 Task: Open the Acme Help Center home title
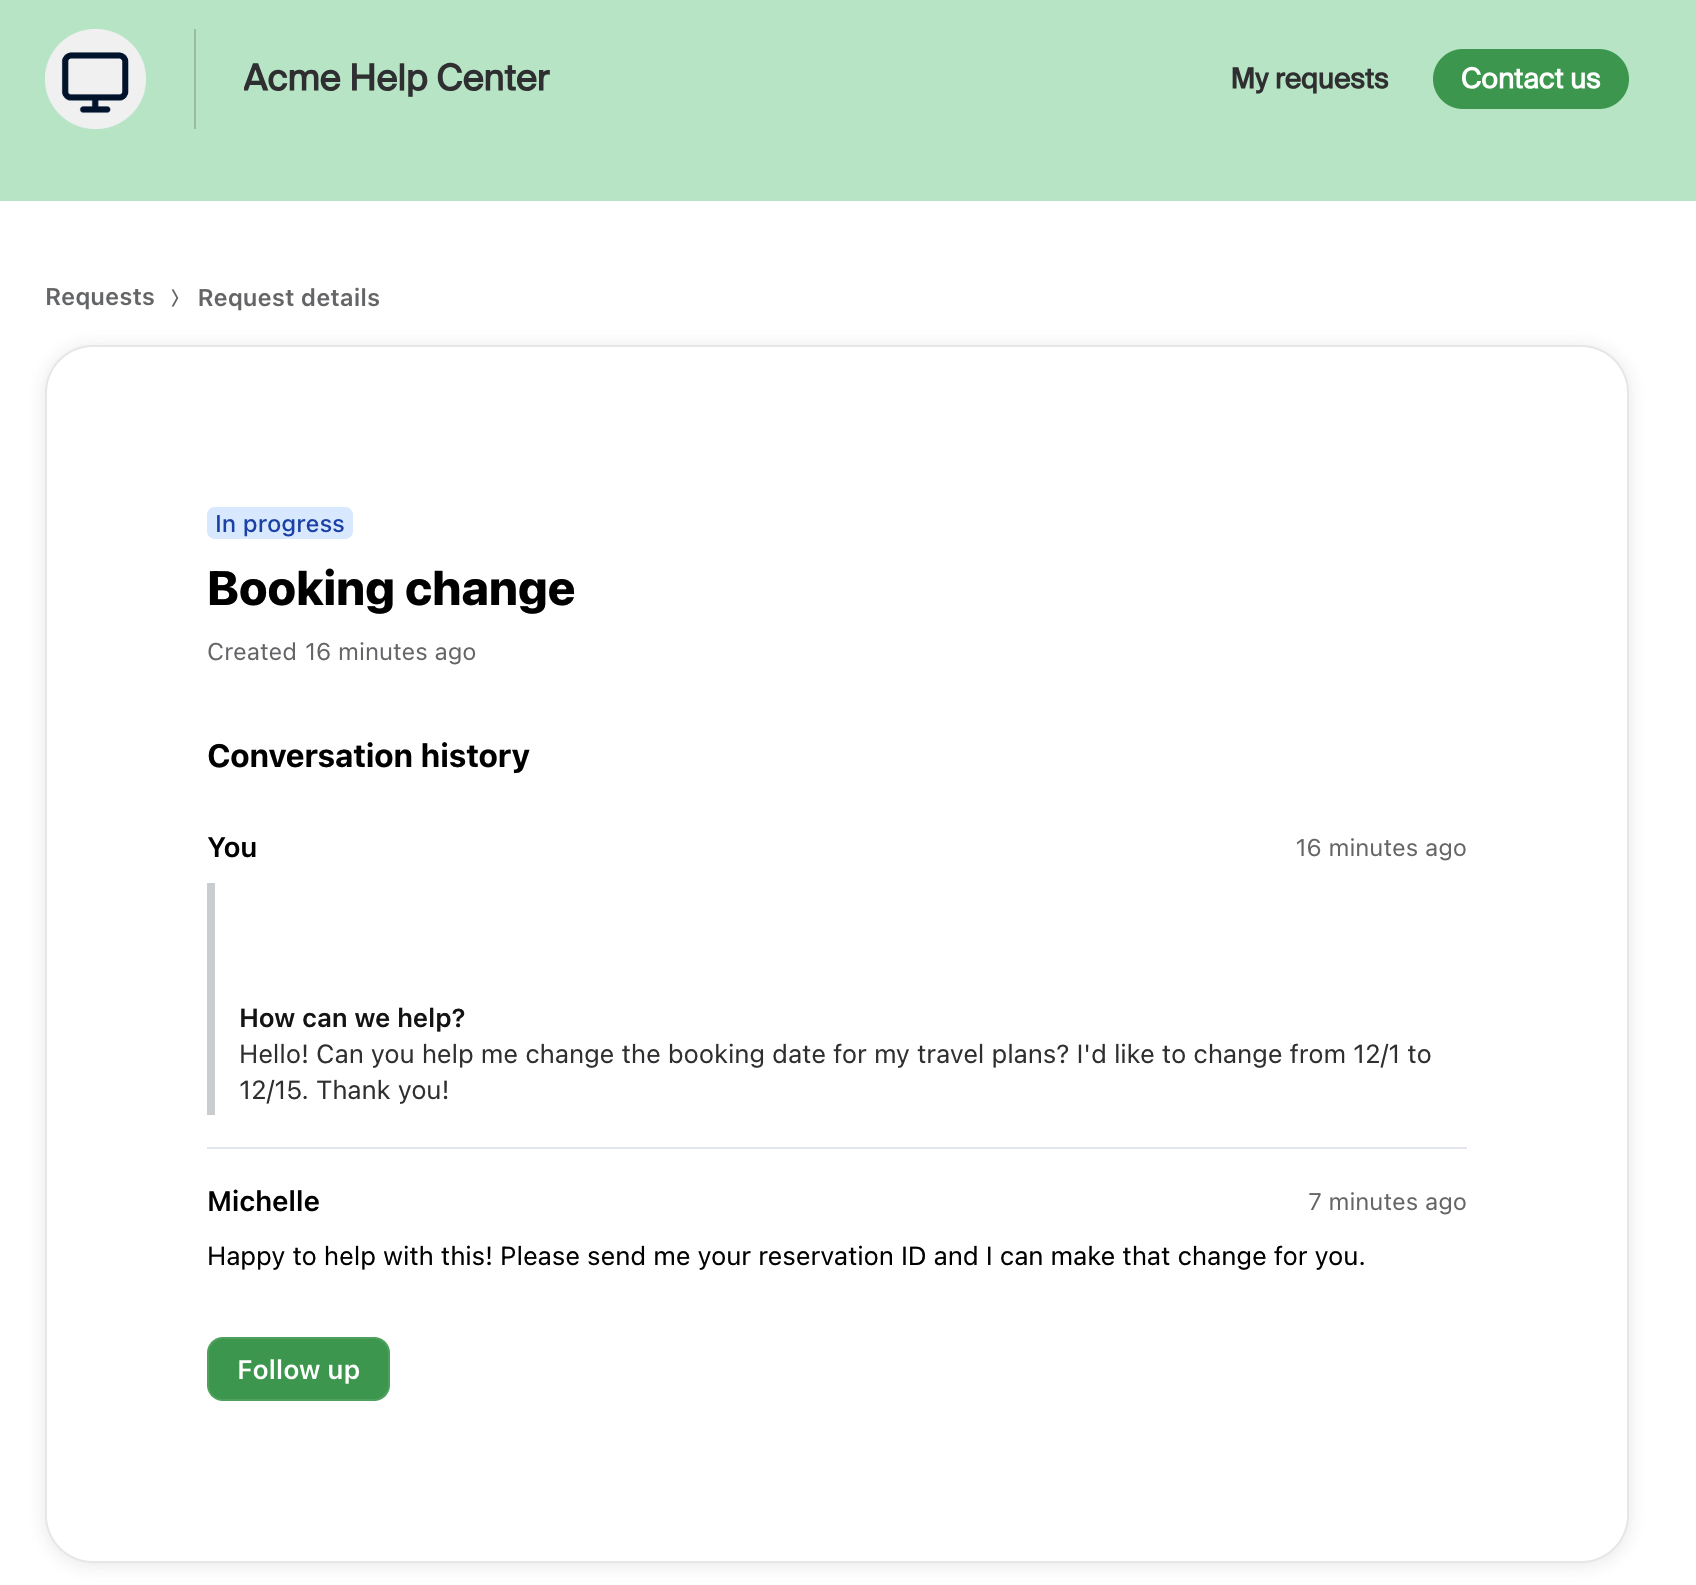(x=396, y=78)
